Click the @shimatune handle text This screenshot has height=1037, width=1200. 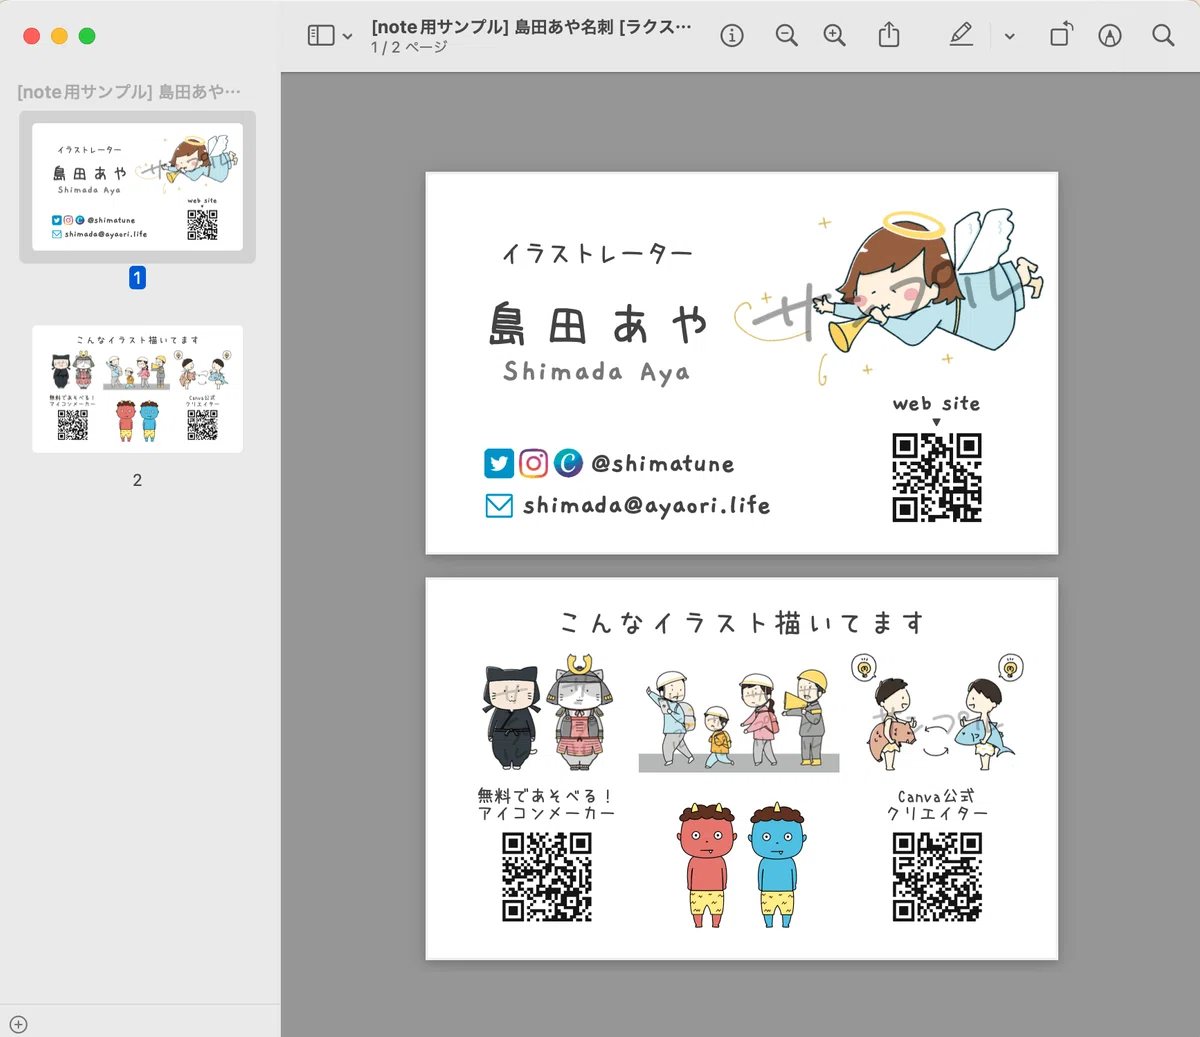[663, 464]
